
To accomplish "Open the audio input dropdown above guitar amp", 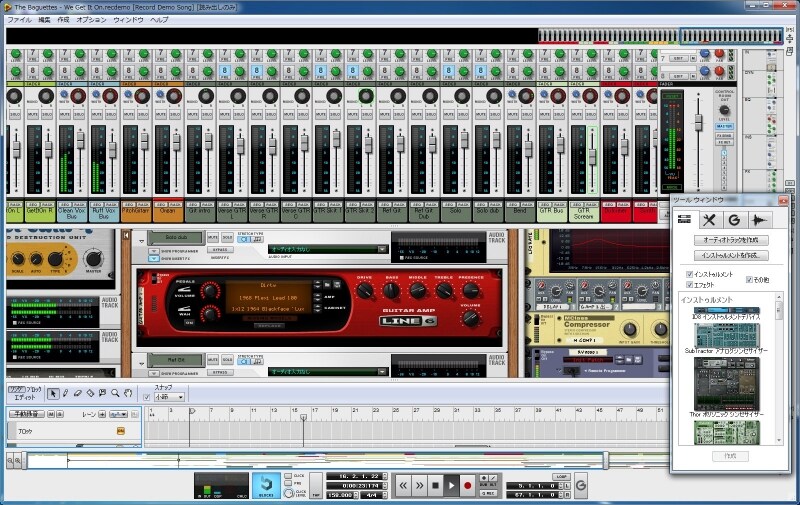I will pyautogui.click(x=326, y=249).
